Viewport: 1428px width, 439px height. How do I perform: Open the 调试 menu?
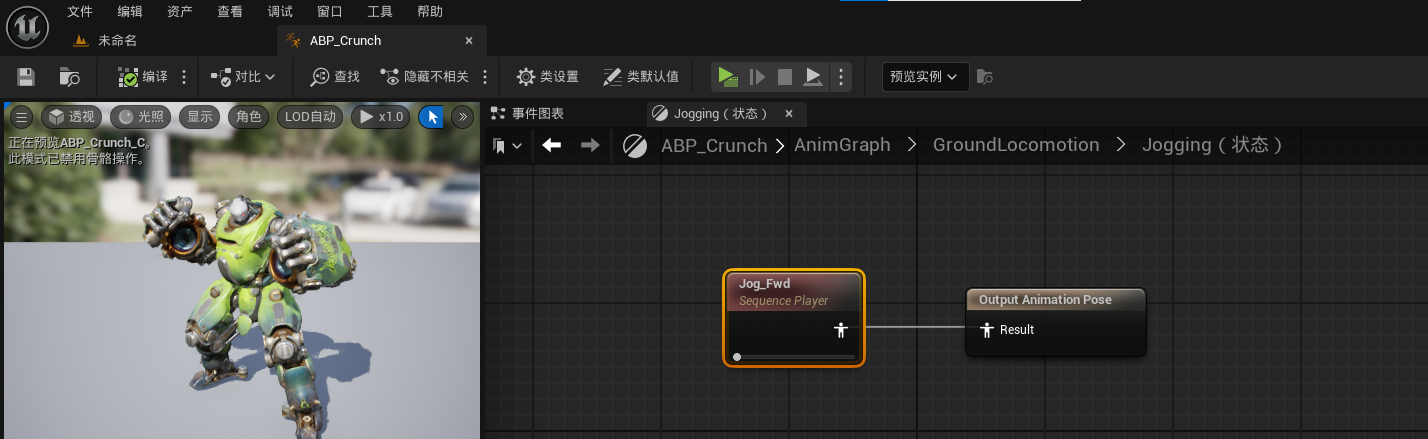coord(280,12)
